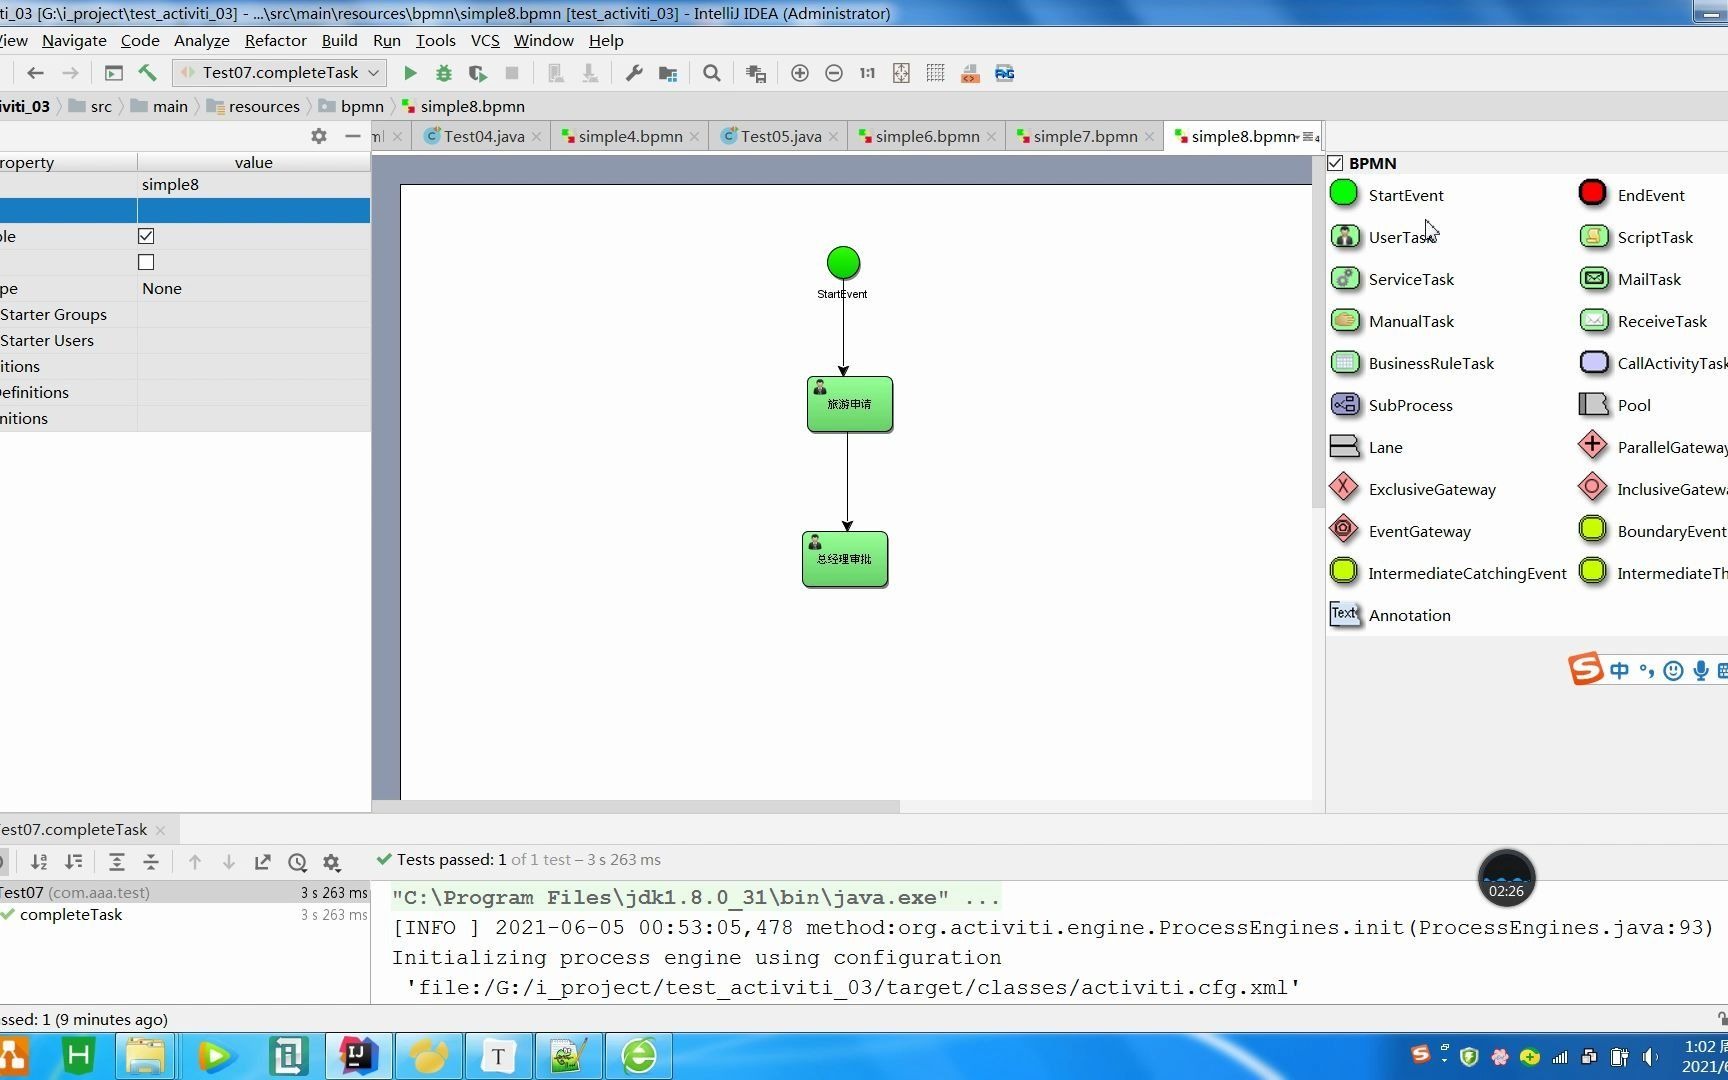1728x1080 pixels.
Task: Tick the empty property checkbox
Action: (146, 262)
